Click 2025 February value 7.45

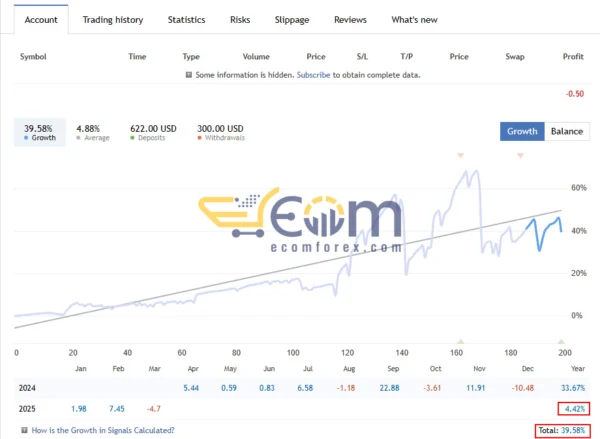coord(117,409)
